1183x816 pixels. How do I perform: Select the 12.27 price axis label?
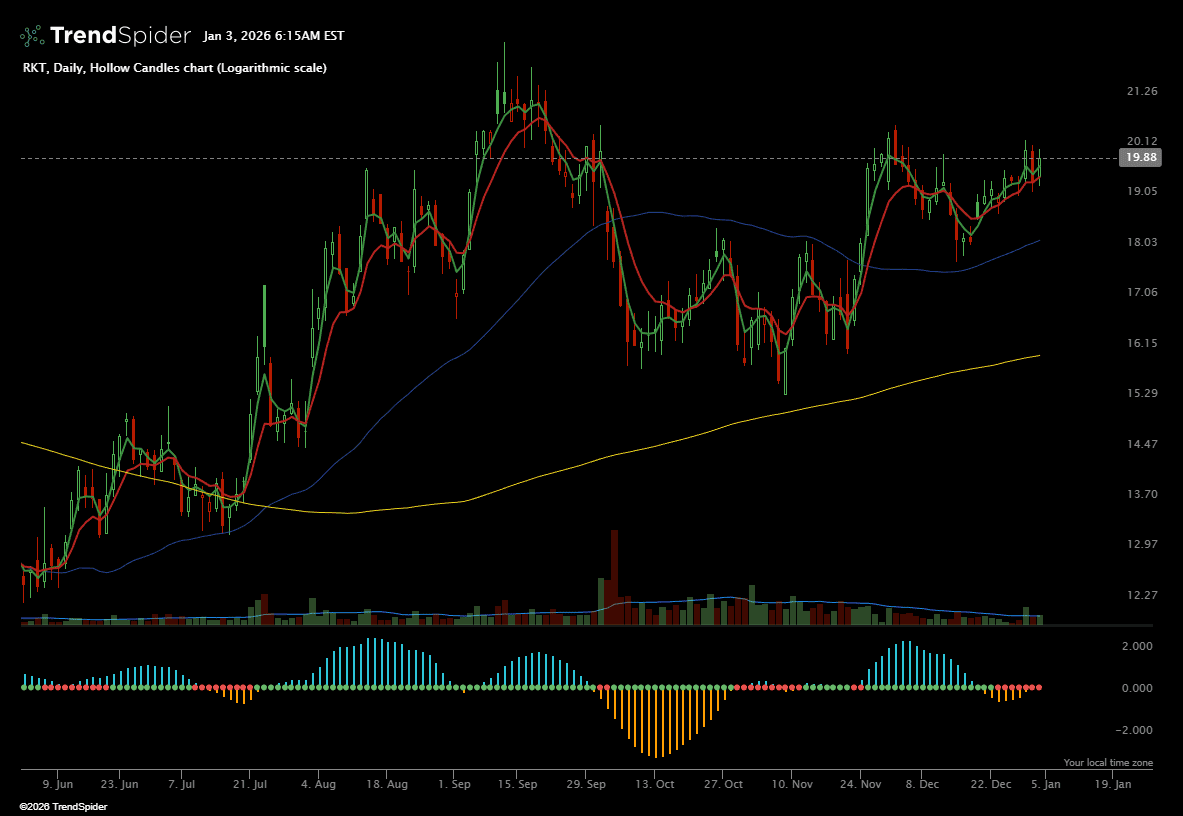pyautogui.click(x=1141, y=595)
